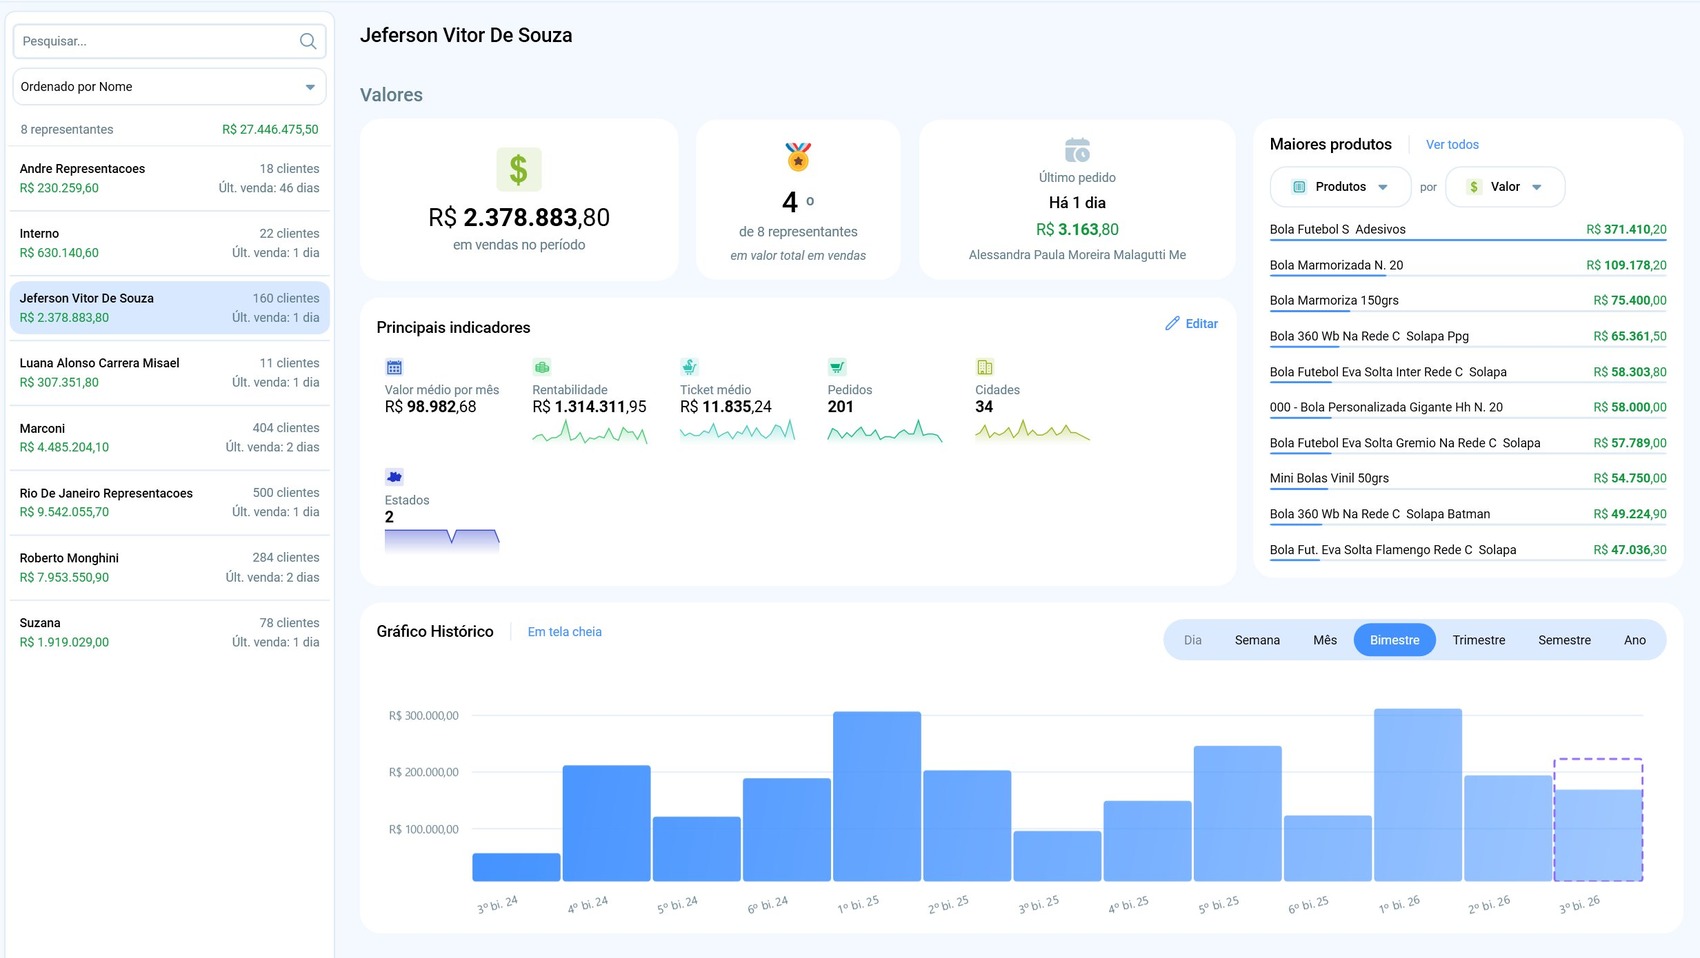Image resolution: width=1700 pixels, height=958 pixels.
Task: Select the Bimestre period tab
Action: click(1394, 640)
